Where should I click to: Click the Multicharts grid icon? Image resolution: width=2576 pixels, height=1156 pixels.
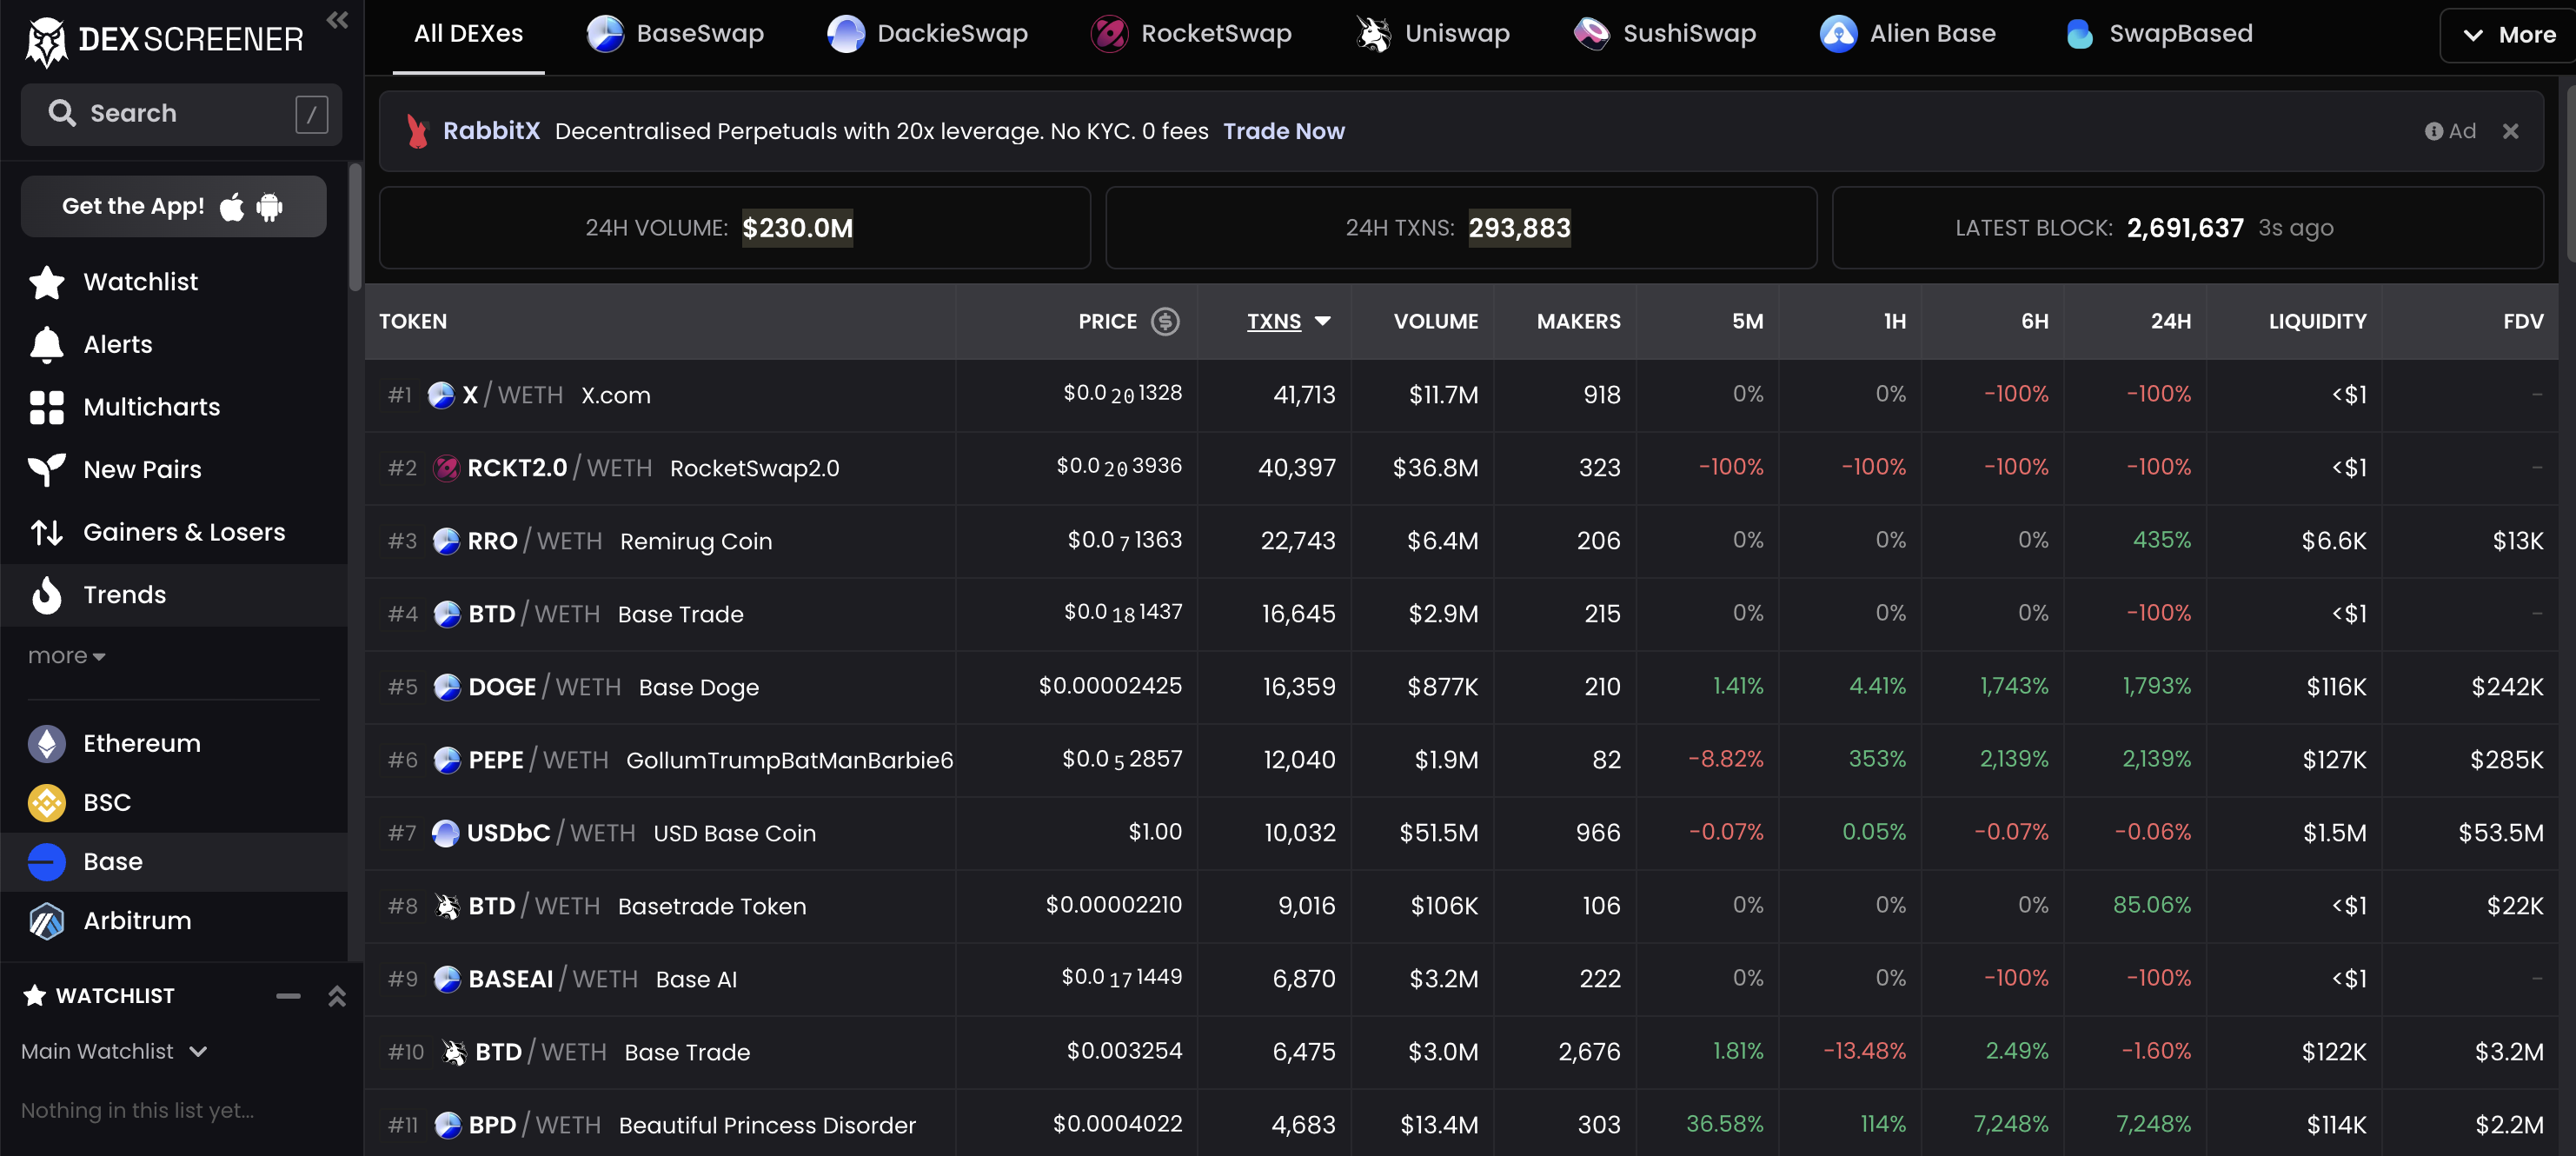47,407
